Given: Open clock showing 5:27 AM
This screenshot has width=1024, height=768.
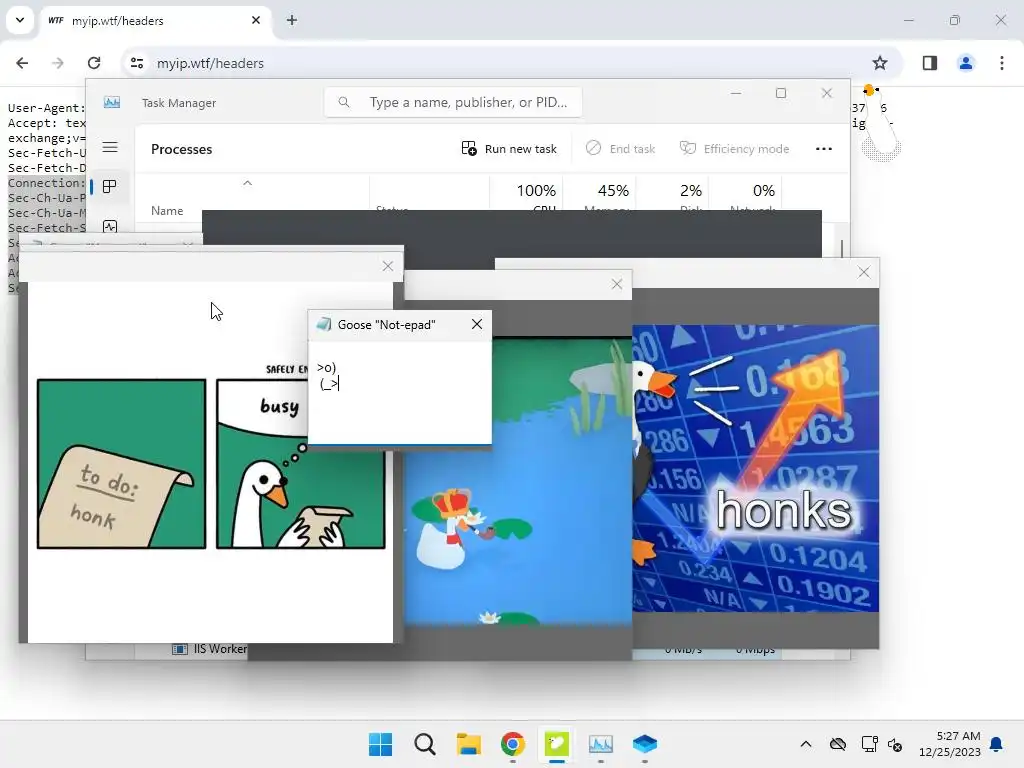Looking at the screenshot, I should 950,744.
